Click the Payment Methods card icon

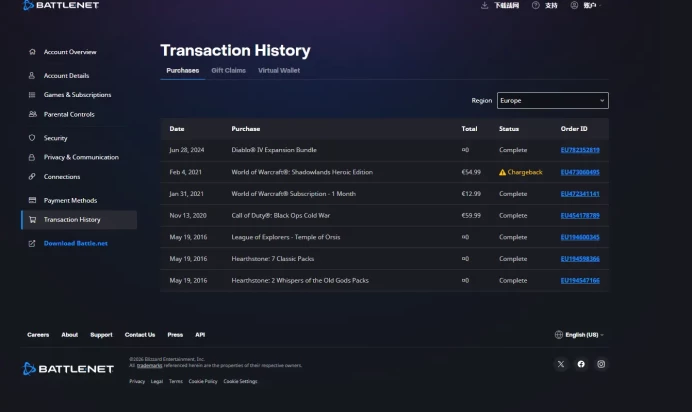click(32, 200)
